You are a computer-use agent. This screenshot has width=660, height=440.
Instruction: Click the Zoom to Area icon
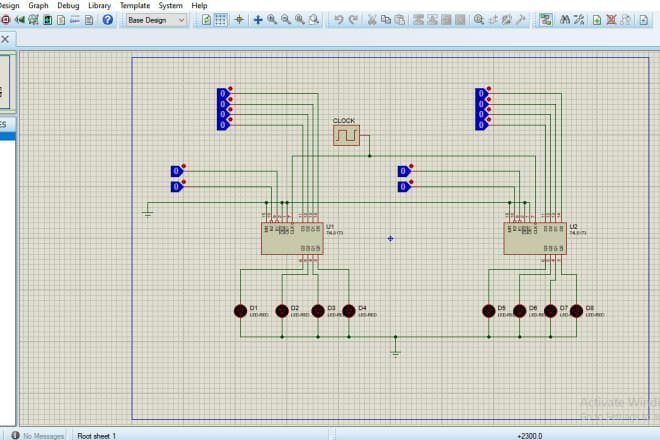[314, 20]
